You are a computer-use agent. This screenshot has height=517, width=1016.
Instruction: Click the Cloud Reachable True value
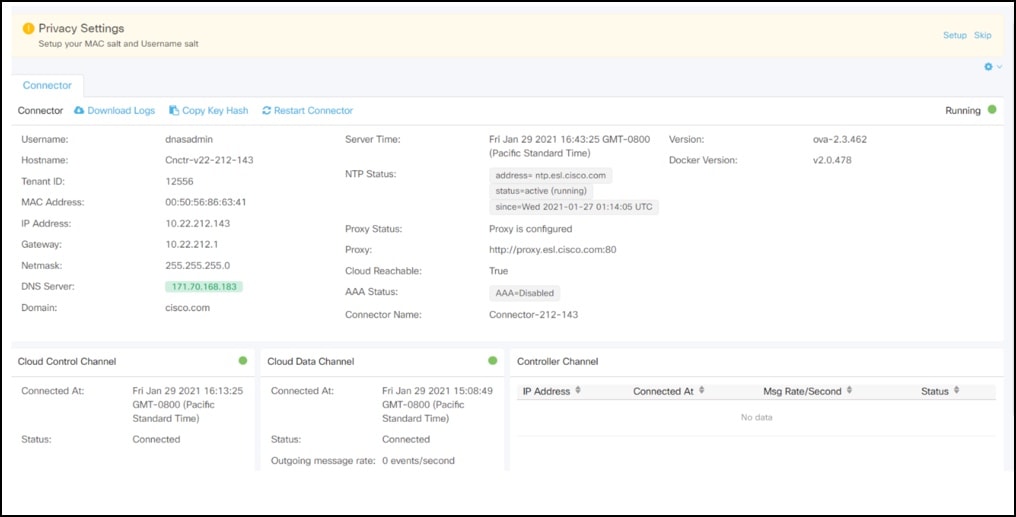498,271
